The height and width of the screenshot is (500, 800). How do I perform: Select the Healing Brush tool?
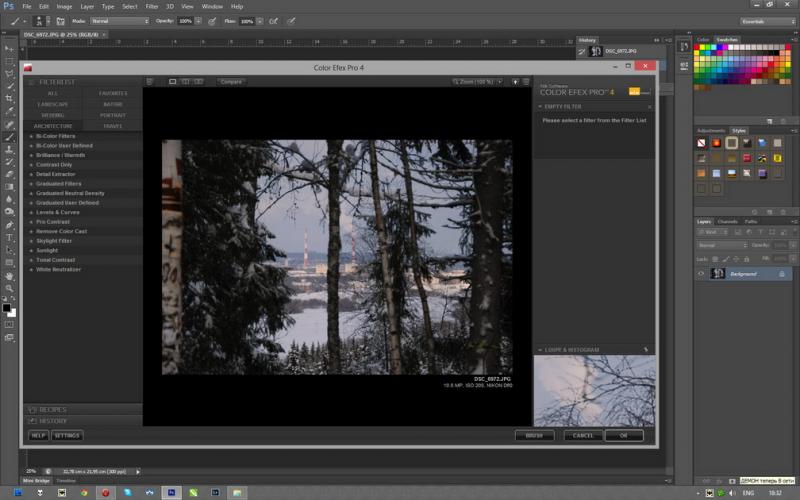[x=9, y=124]
